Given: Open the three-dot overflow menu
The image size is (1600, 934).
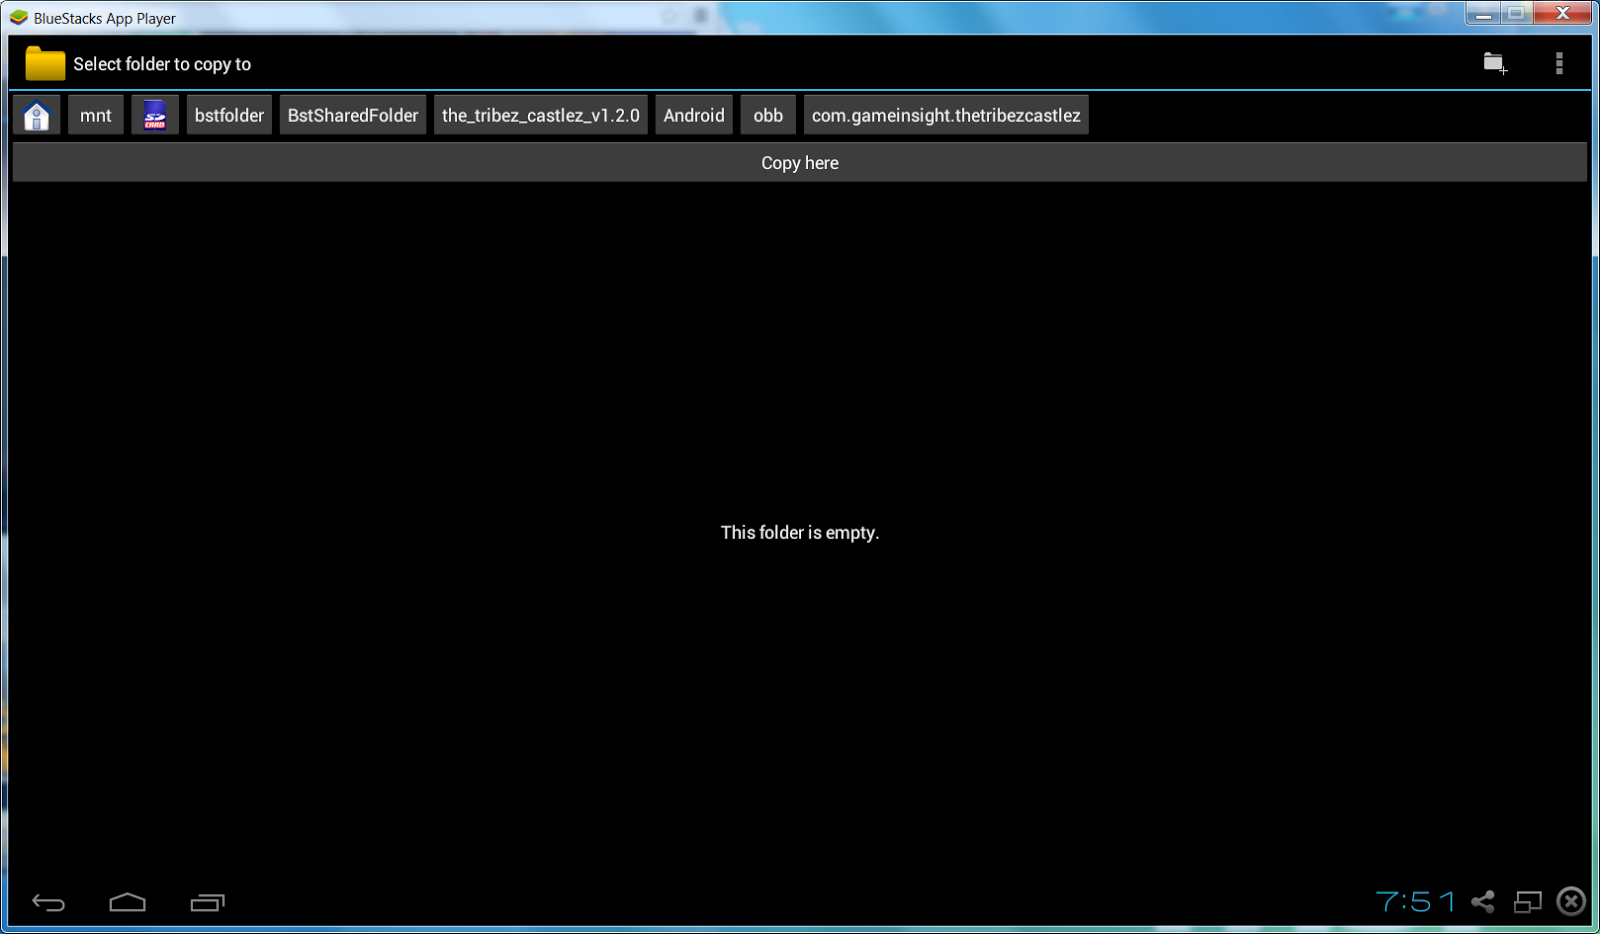Looking at the screenshot, I should pyautogui.click(x=1559, y=64).
